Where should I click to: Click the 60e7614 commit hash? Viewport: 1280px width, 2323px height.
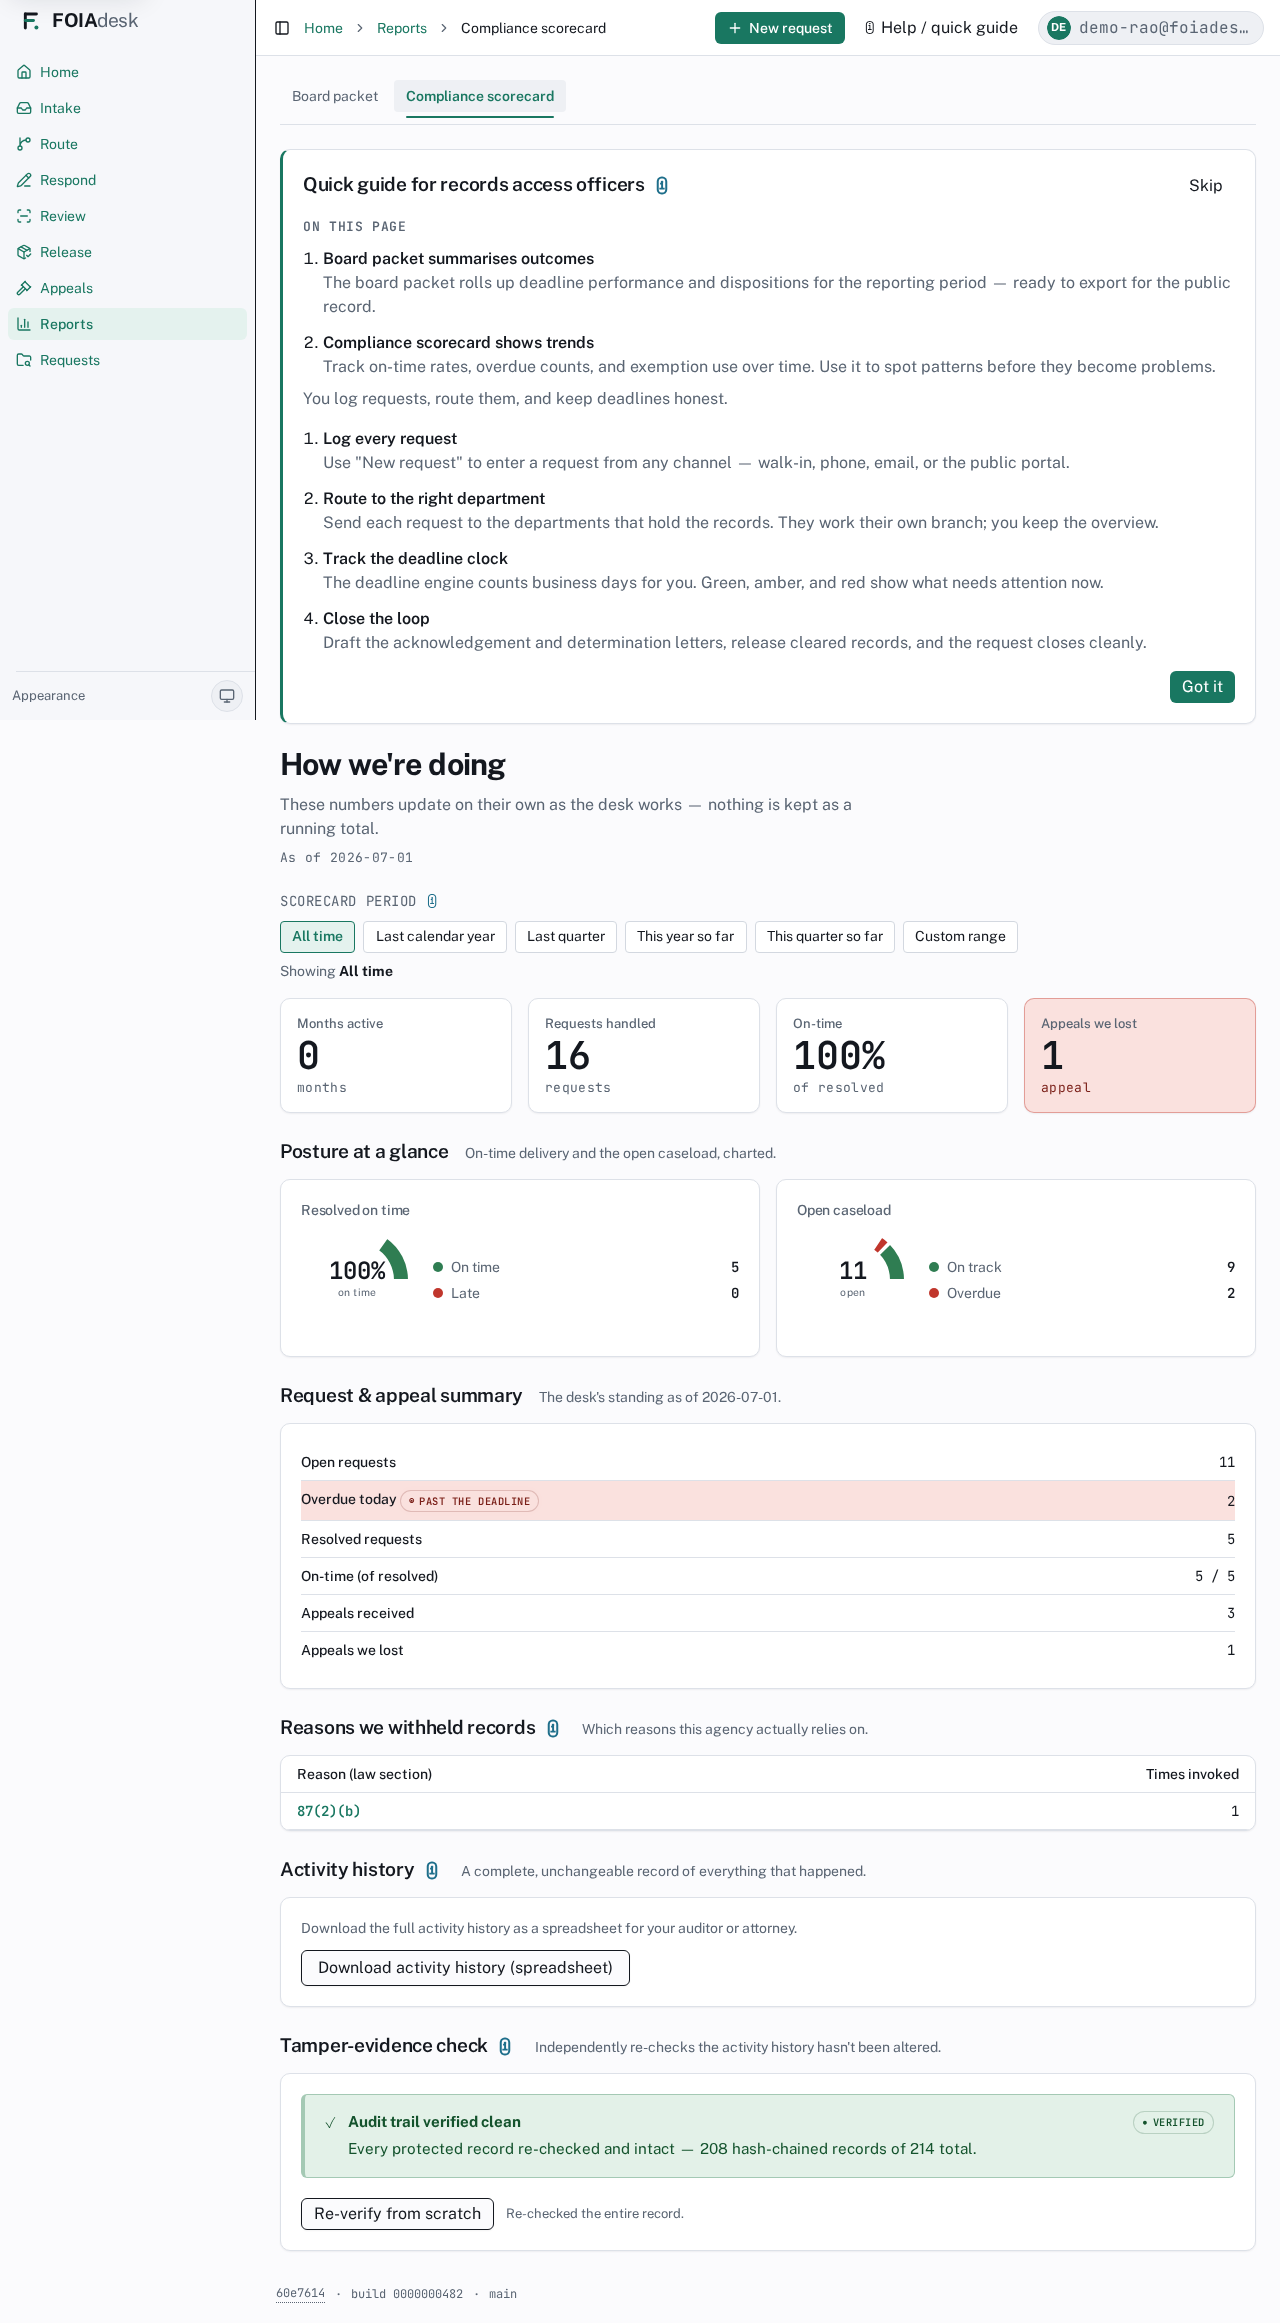(x=300, y=2293)
